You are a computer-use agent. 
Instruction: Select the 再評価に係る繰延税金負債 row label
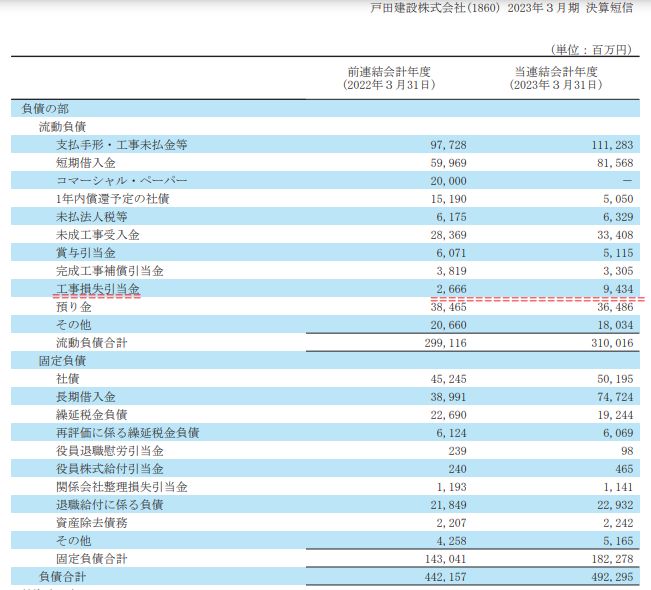(127, 433)
